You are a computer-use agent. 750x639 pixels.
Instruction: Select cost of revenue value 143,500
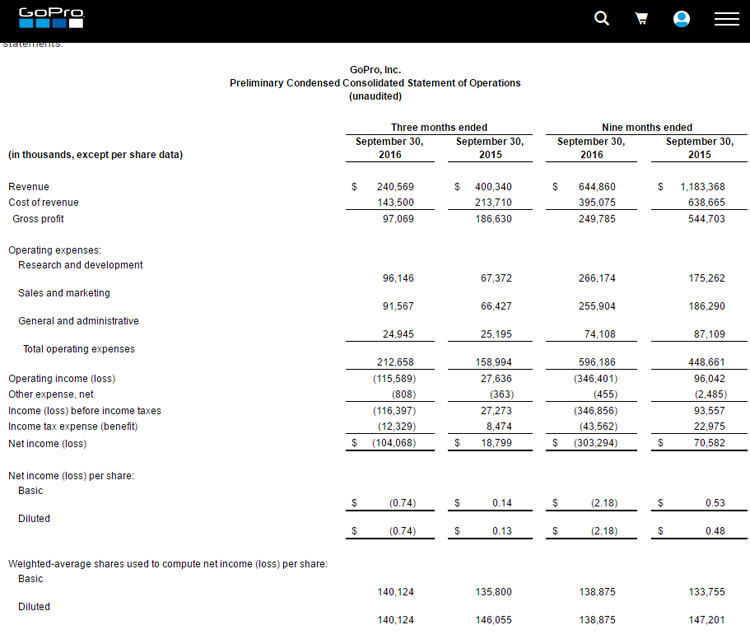(395, 202)
